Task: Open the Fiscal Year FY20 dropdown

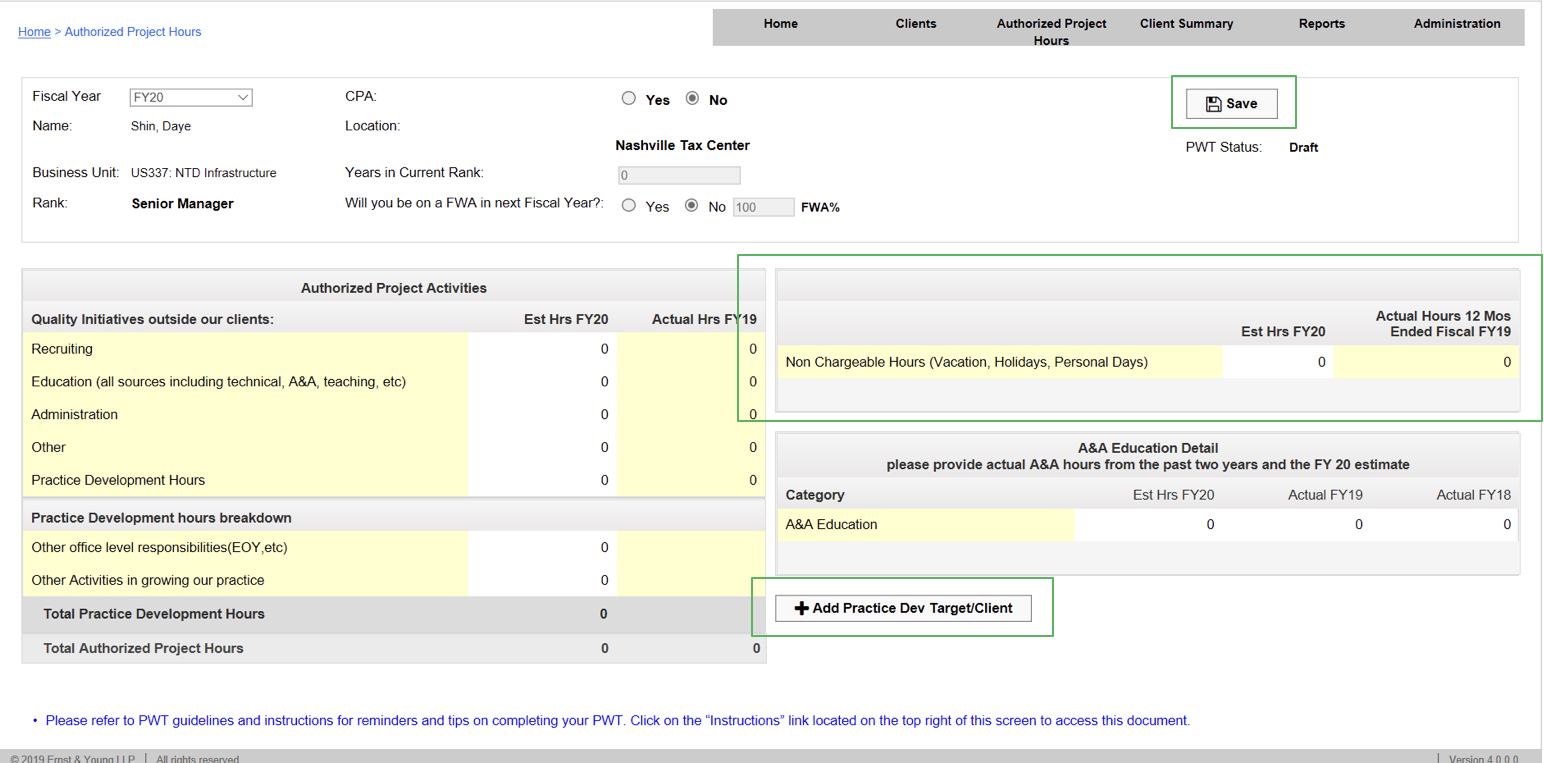Action: 191,98
